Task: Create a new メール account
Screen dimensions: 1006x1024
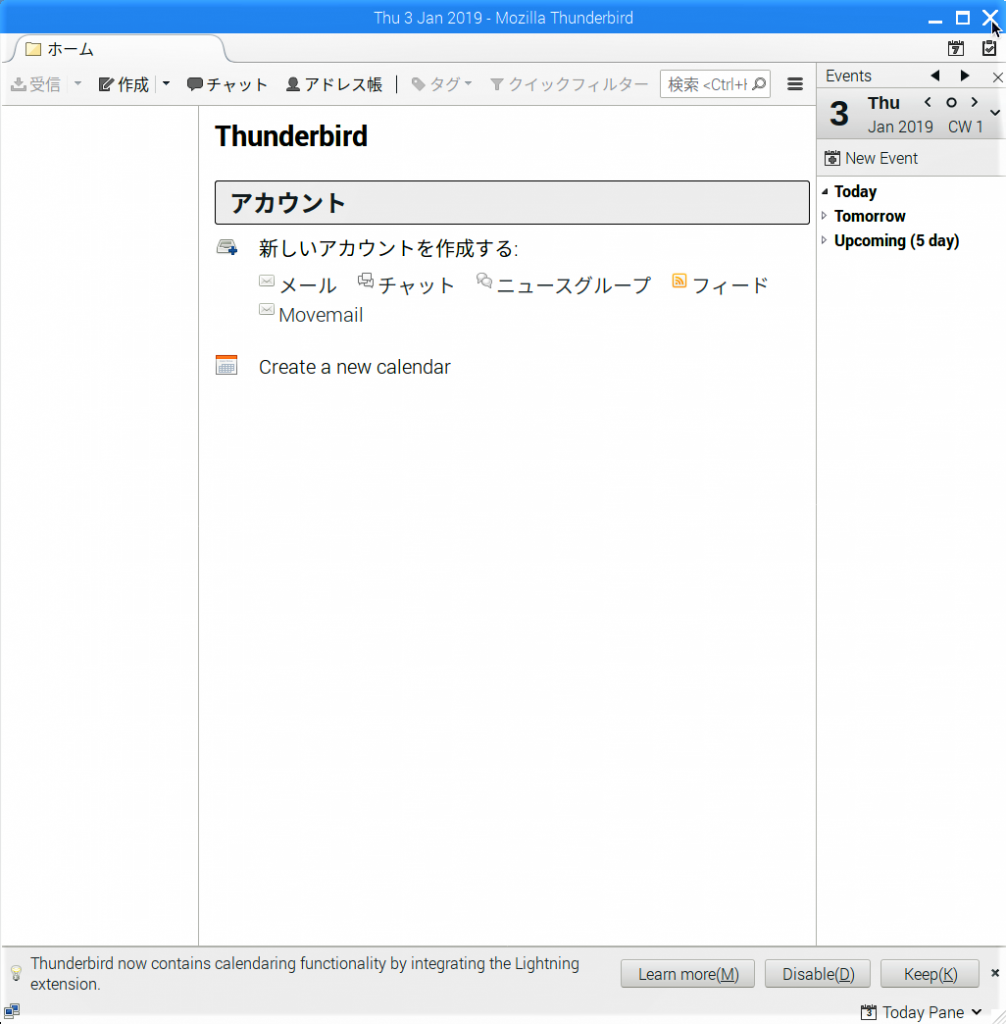Action: click(x=298, y=285)
